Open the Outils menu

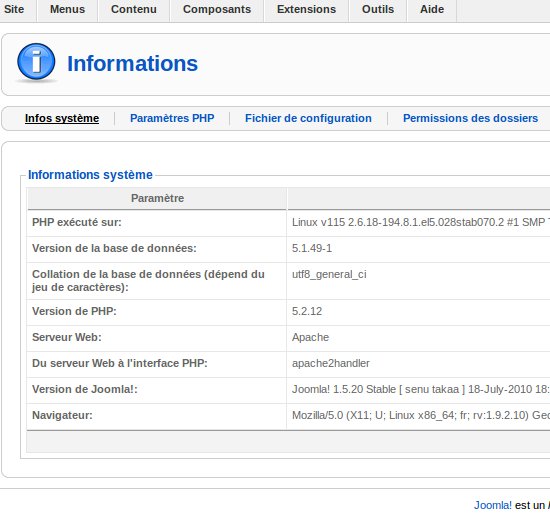[x=378, y=9]
